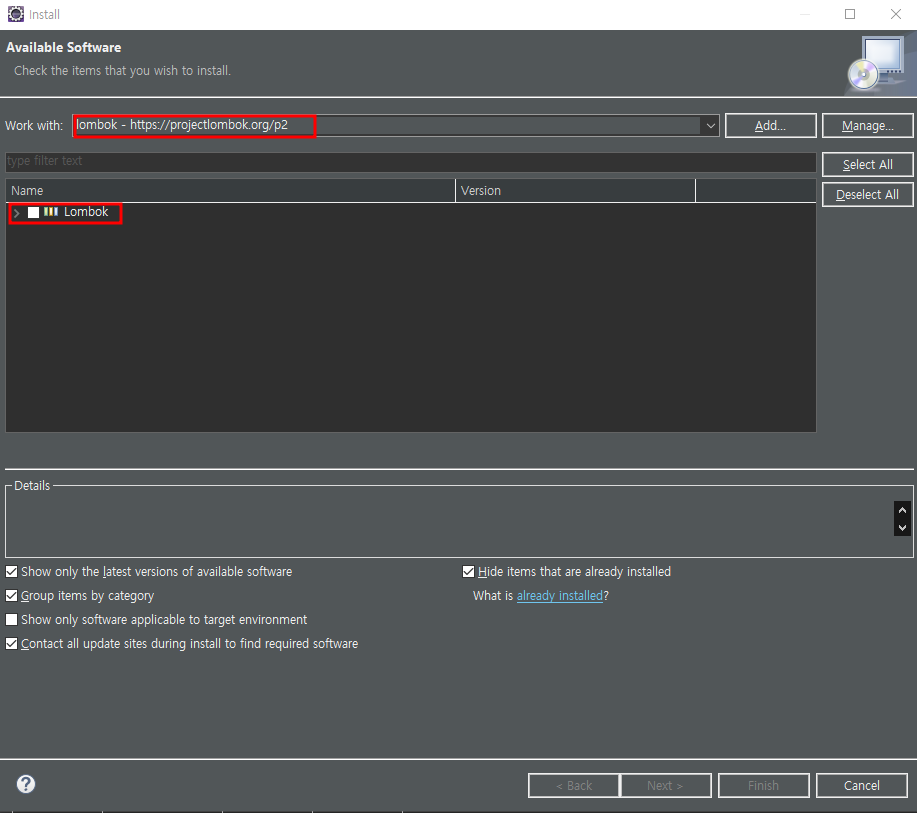Click the Lombok category icon in the tree
The image size is (917, 813).
51,212
